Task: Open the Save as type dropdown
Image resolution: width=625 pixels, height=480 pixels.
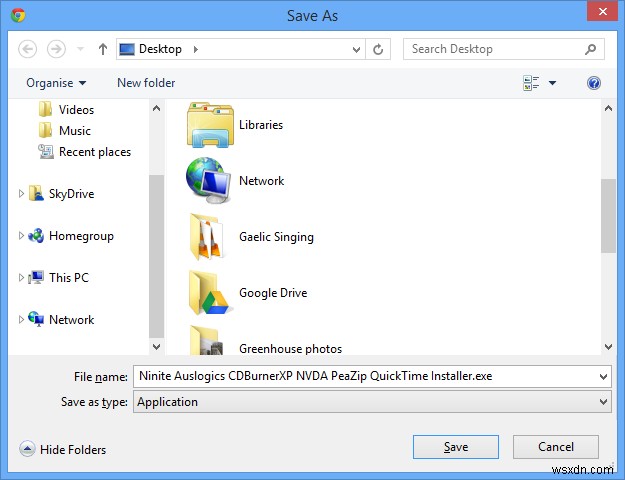Action: (372, 402)
